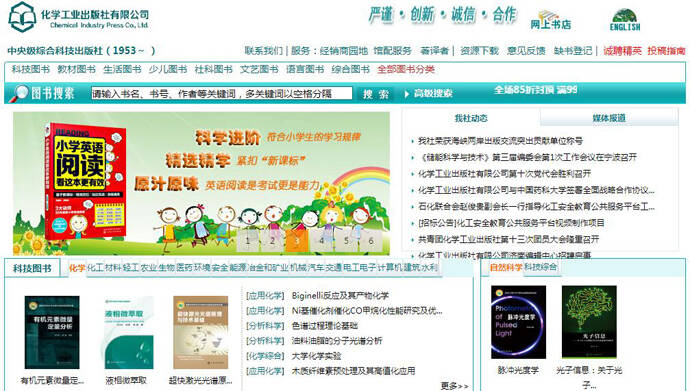Focus the book search input field
Viewport: 690px width, 391px height.
222,93
